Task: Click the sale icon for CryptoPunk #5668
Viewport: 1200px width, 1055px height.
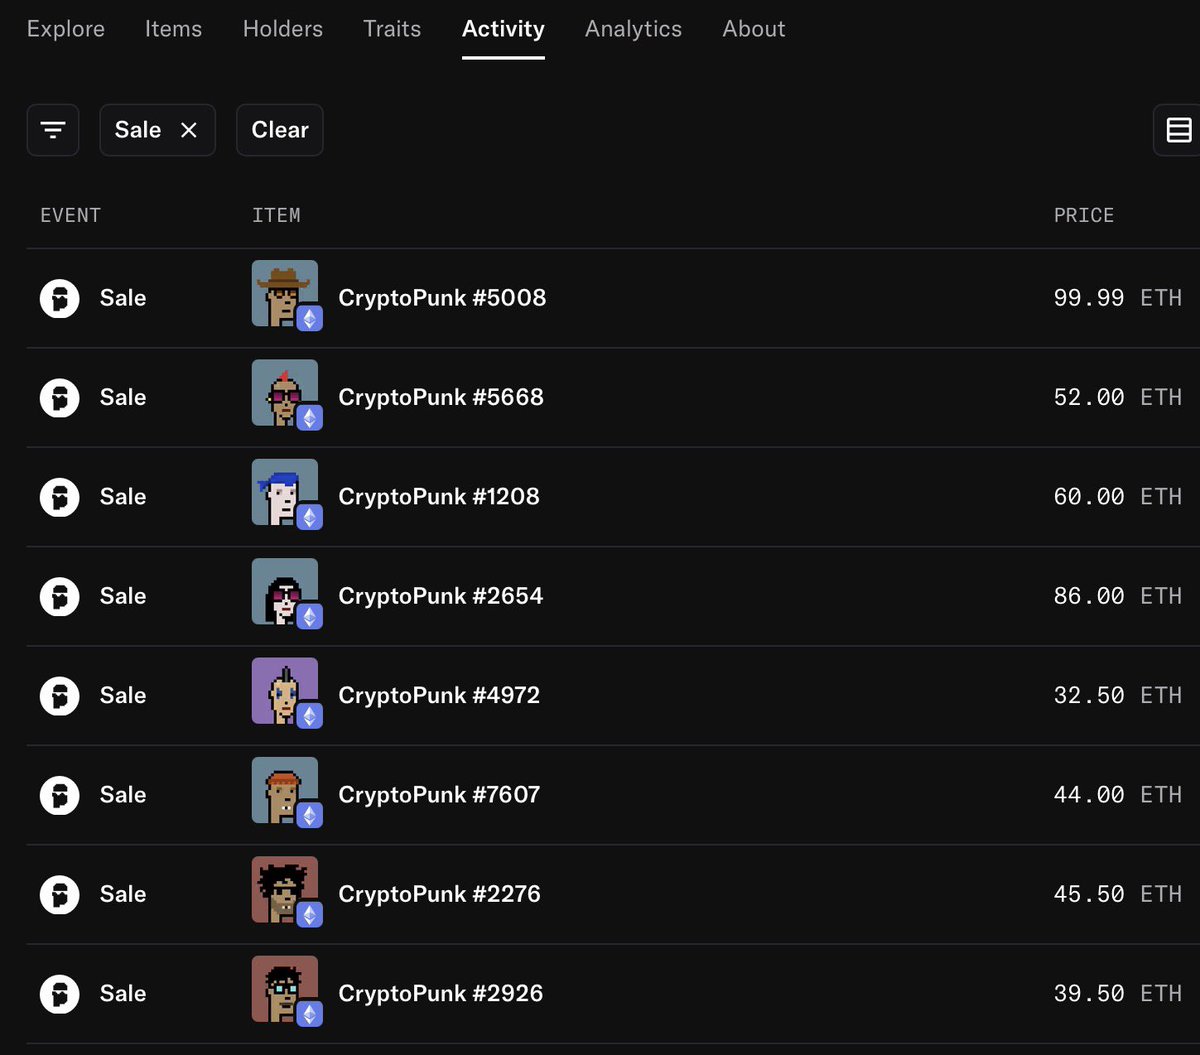Action: (59, 397)
